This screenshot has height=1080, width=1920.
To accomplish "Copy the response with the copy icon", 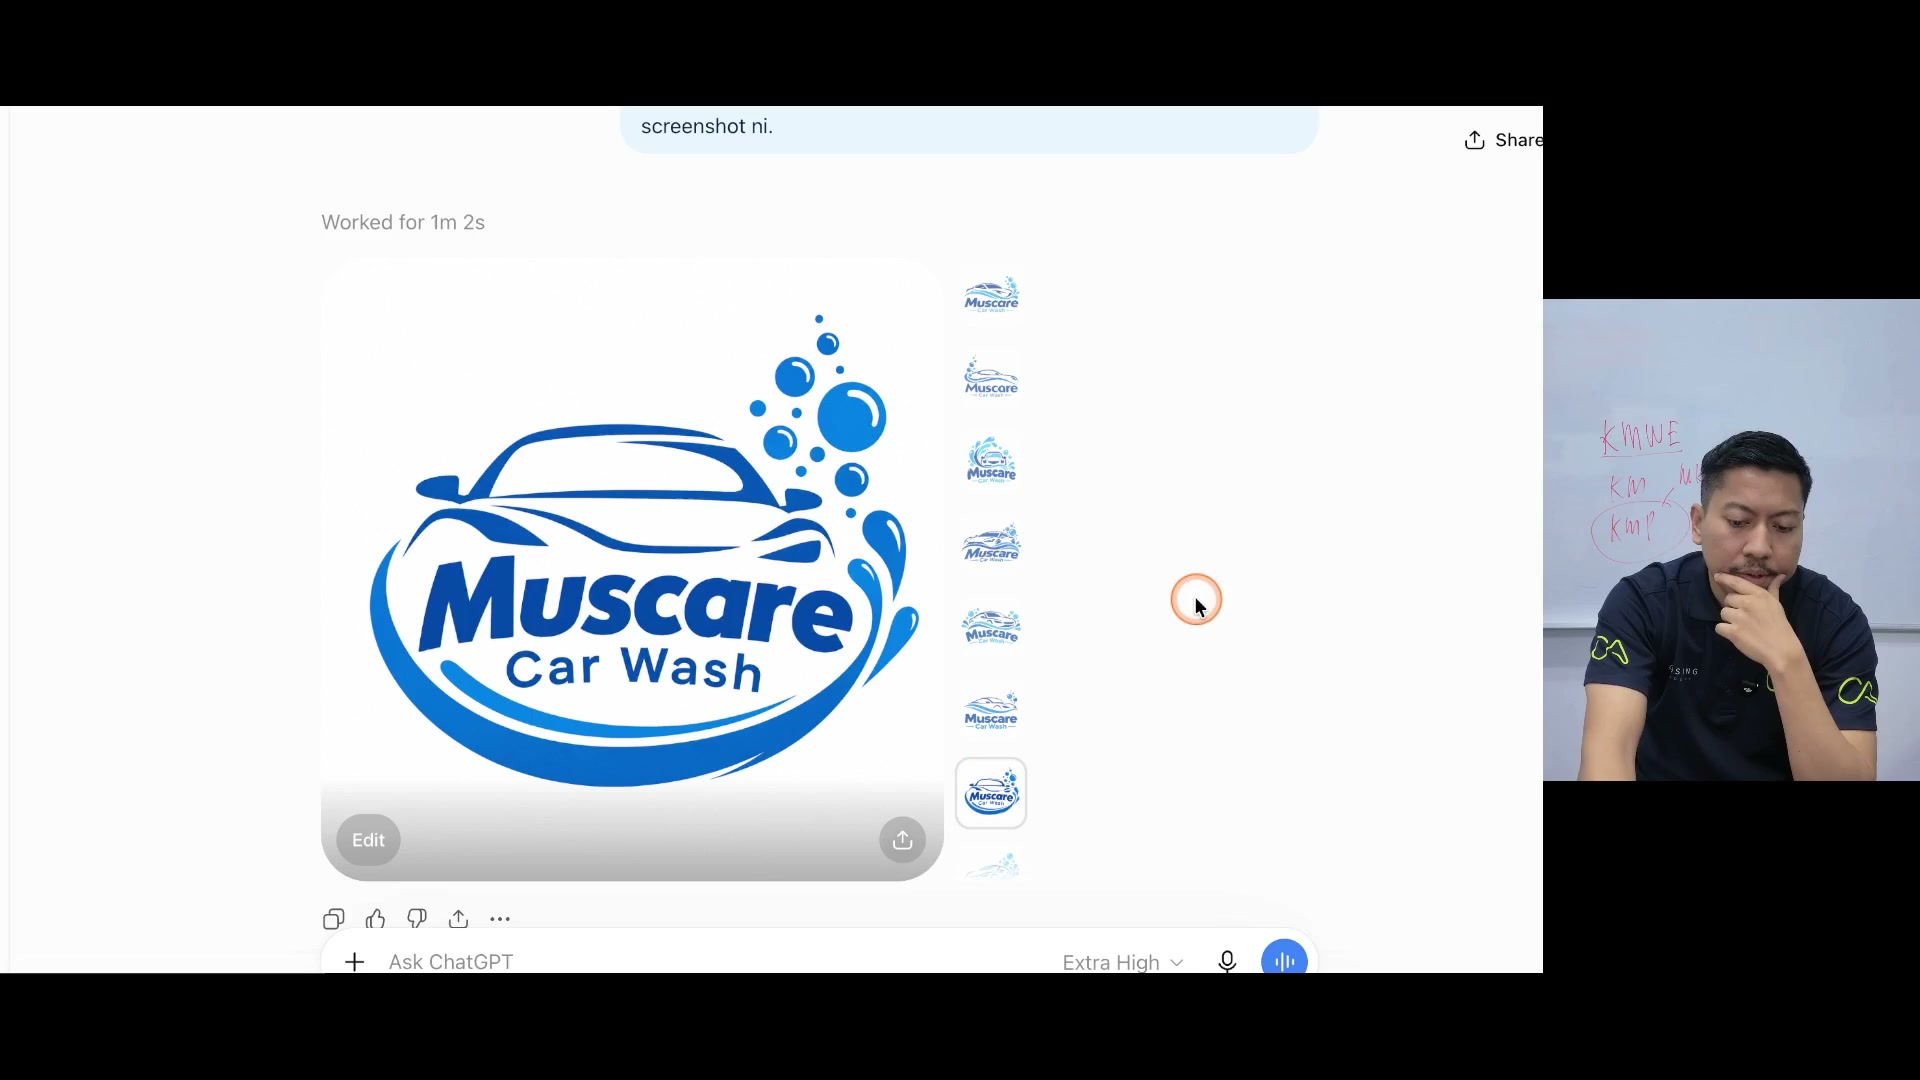I will (x=334, y=919).
